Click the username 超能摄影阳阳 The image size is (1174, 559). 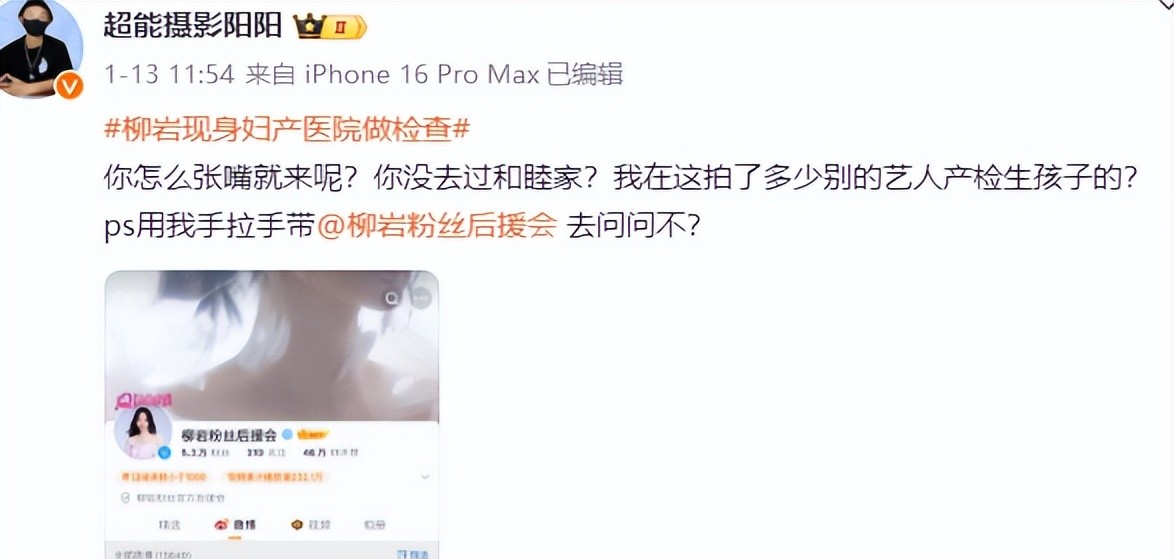(192, 28)
